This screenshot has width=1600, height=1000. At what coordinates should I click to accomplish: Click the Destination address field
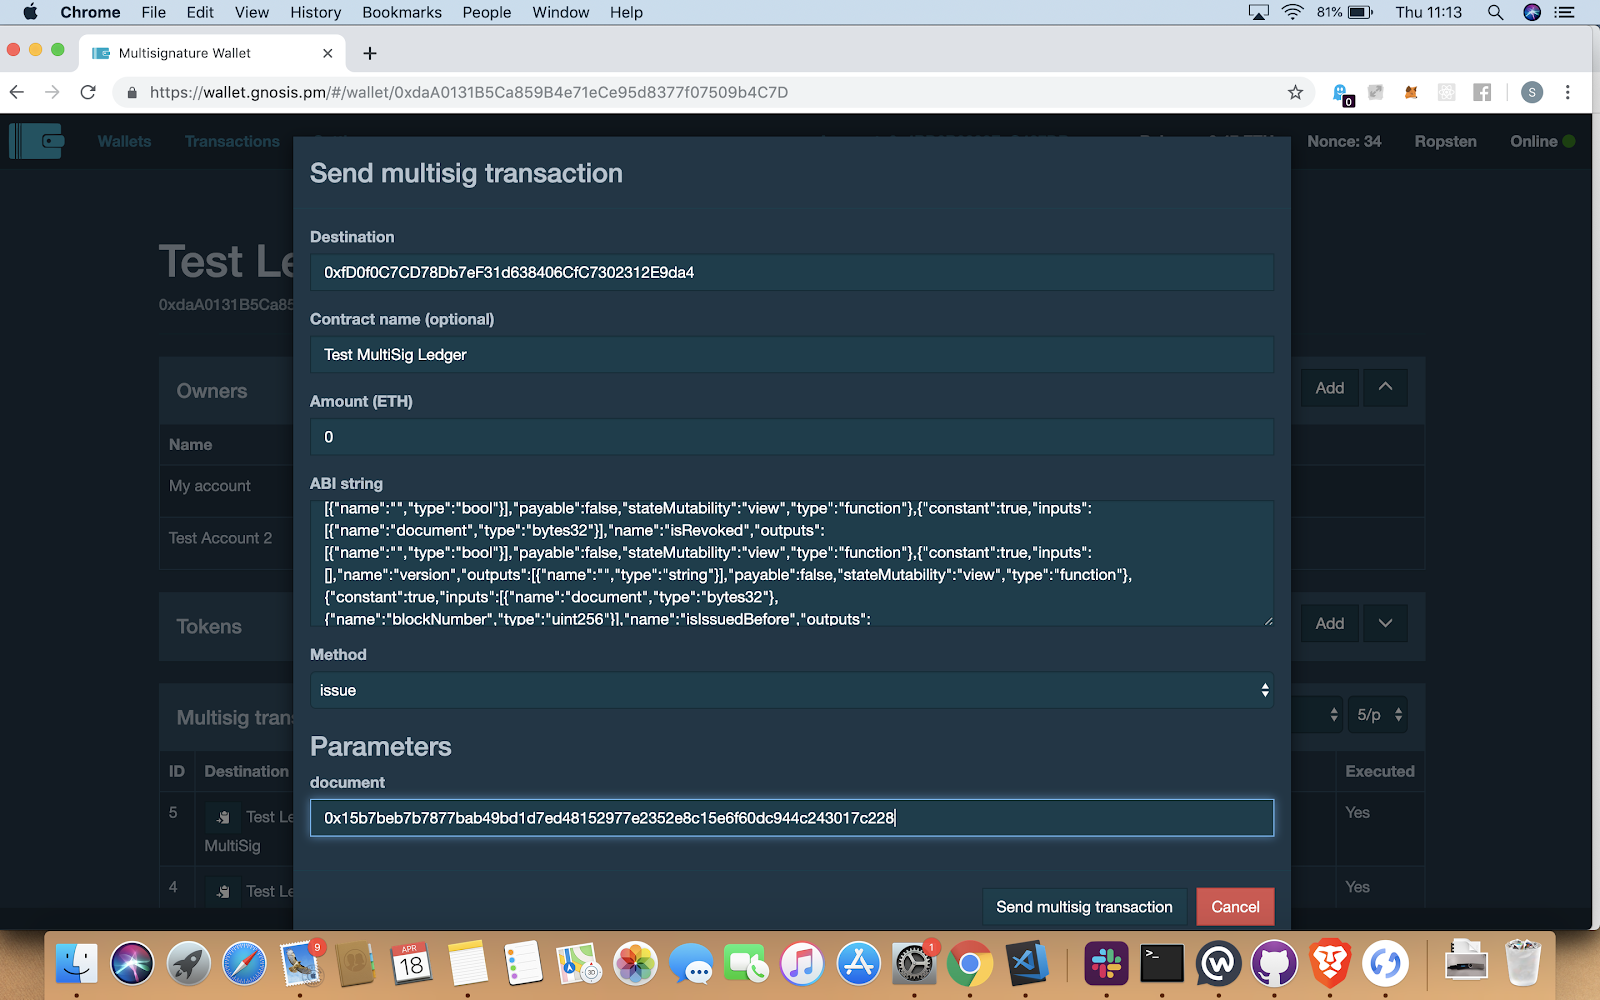tap(791, 272)
